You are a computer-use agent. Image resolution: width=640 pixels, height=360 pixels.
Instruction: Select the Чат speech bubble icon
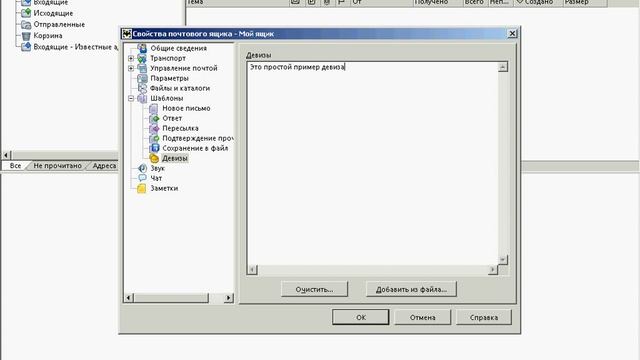coord(142,178)
